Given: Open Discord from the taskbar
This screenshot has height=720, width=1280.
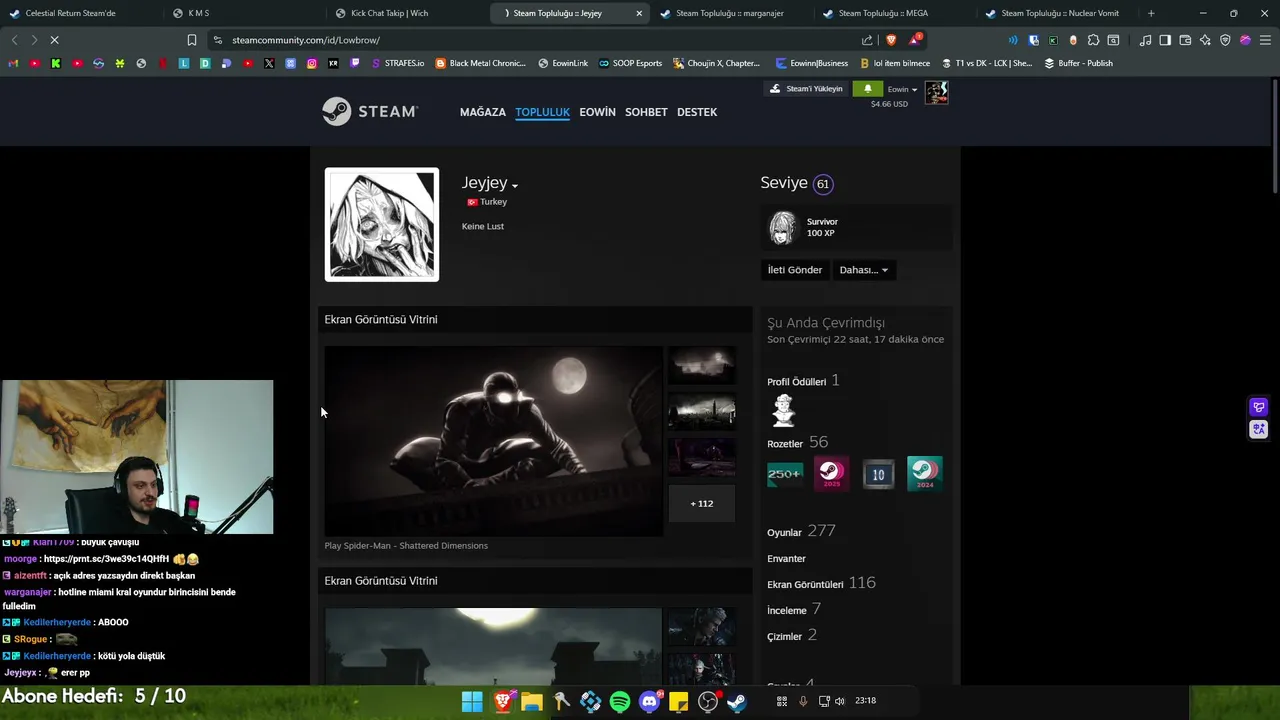Looking at the screenshot, I should (x=649, y=701).
